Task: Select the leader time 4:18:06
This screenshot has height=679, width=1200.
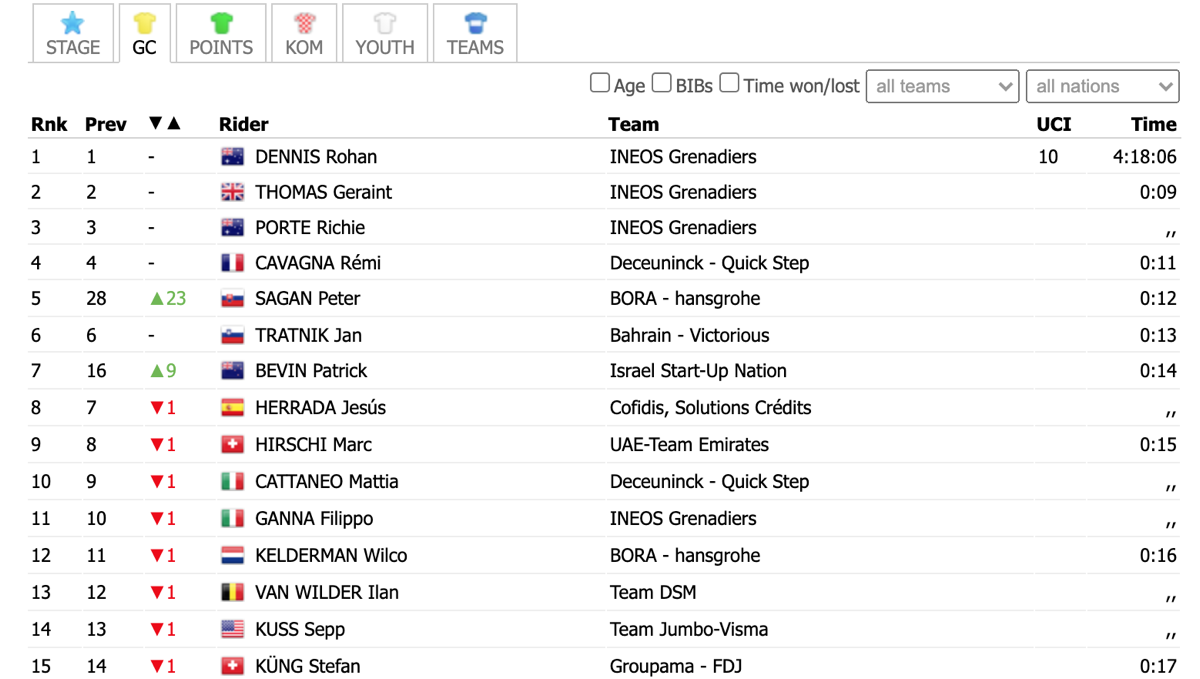Action: click(x=1144, y=157)
